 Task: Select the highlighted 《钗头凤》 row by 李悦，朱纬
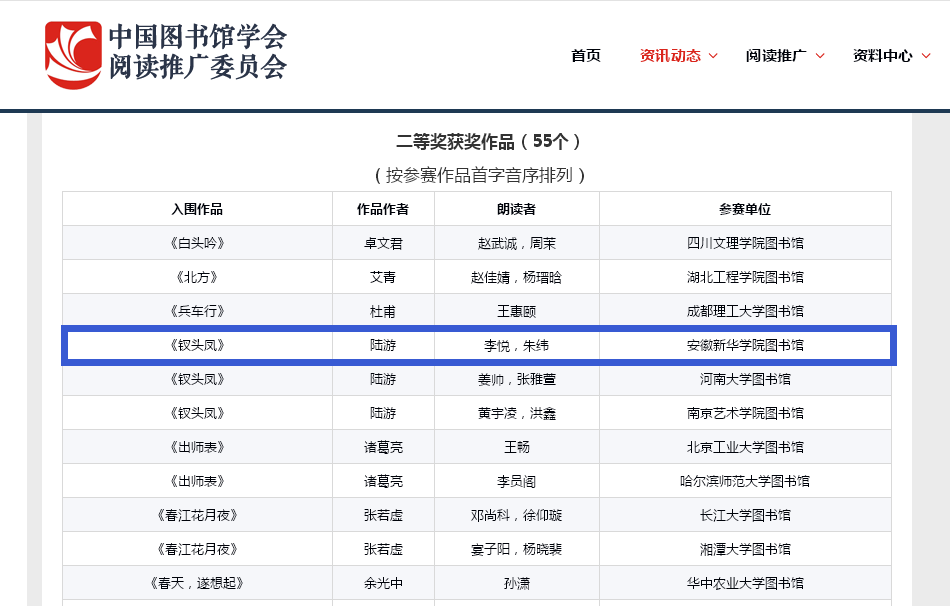478,345
